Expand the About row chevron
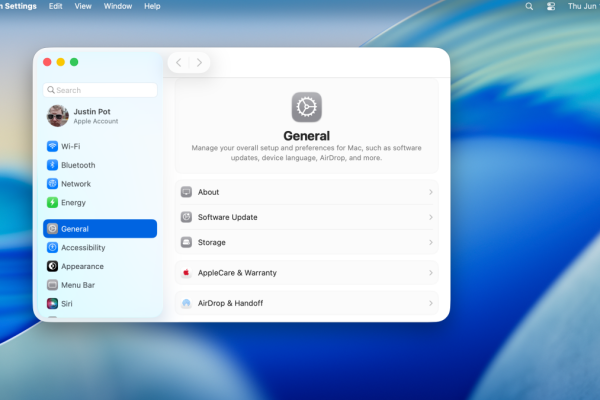The image size is (600, 400). [430, 192]
